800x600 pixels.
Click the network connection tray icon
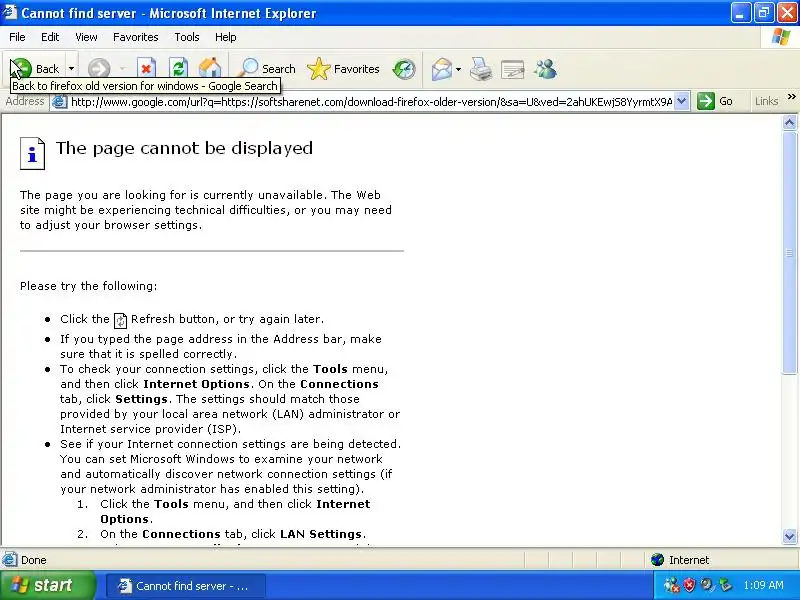tap(672, 585)
